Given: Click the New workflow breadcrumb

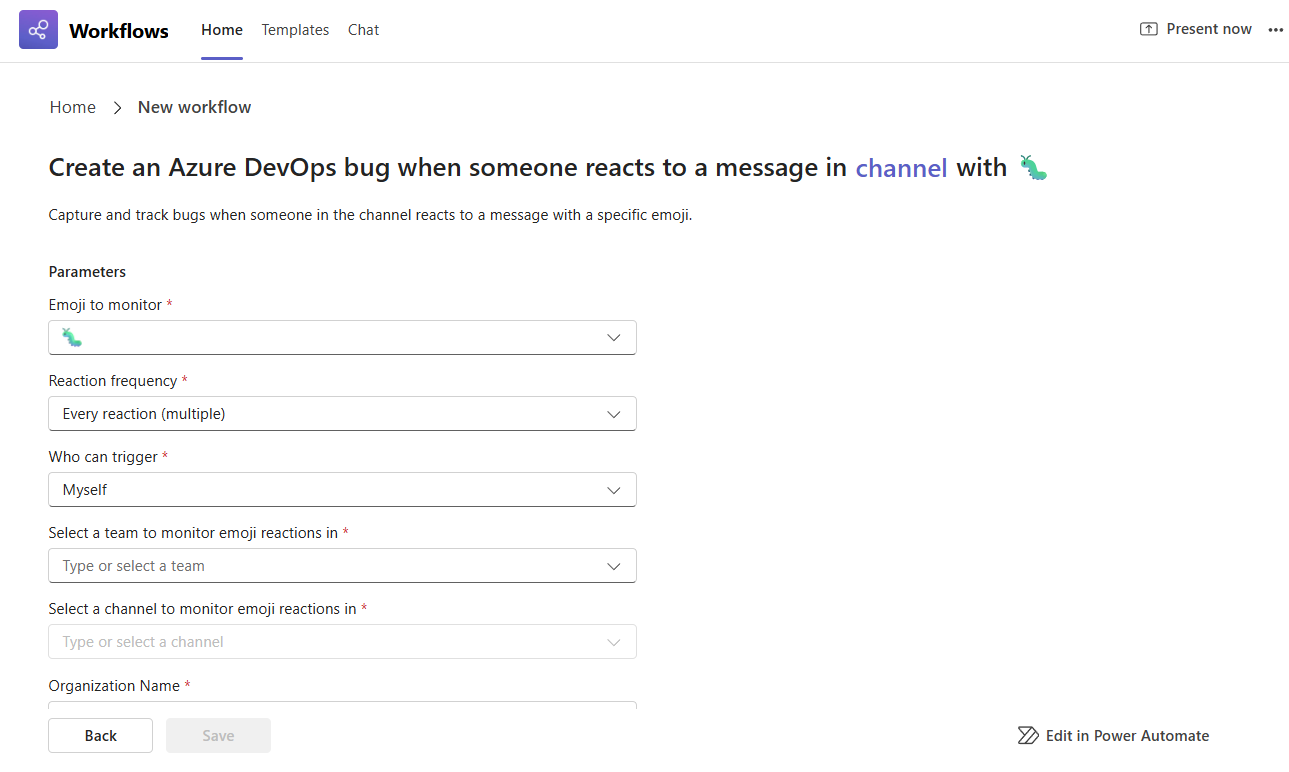Looking at the screenshot, I should (194, 107).
